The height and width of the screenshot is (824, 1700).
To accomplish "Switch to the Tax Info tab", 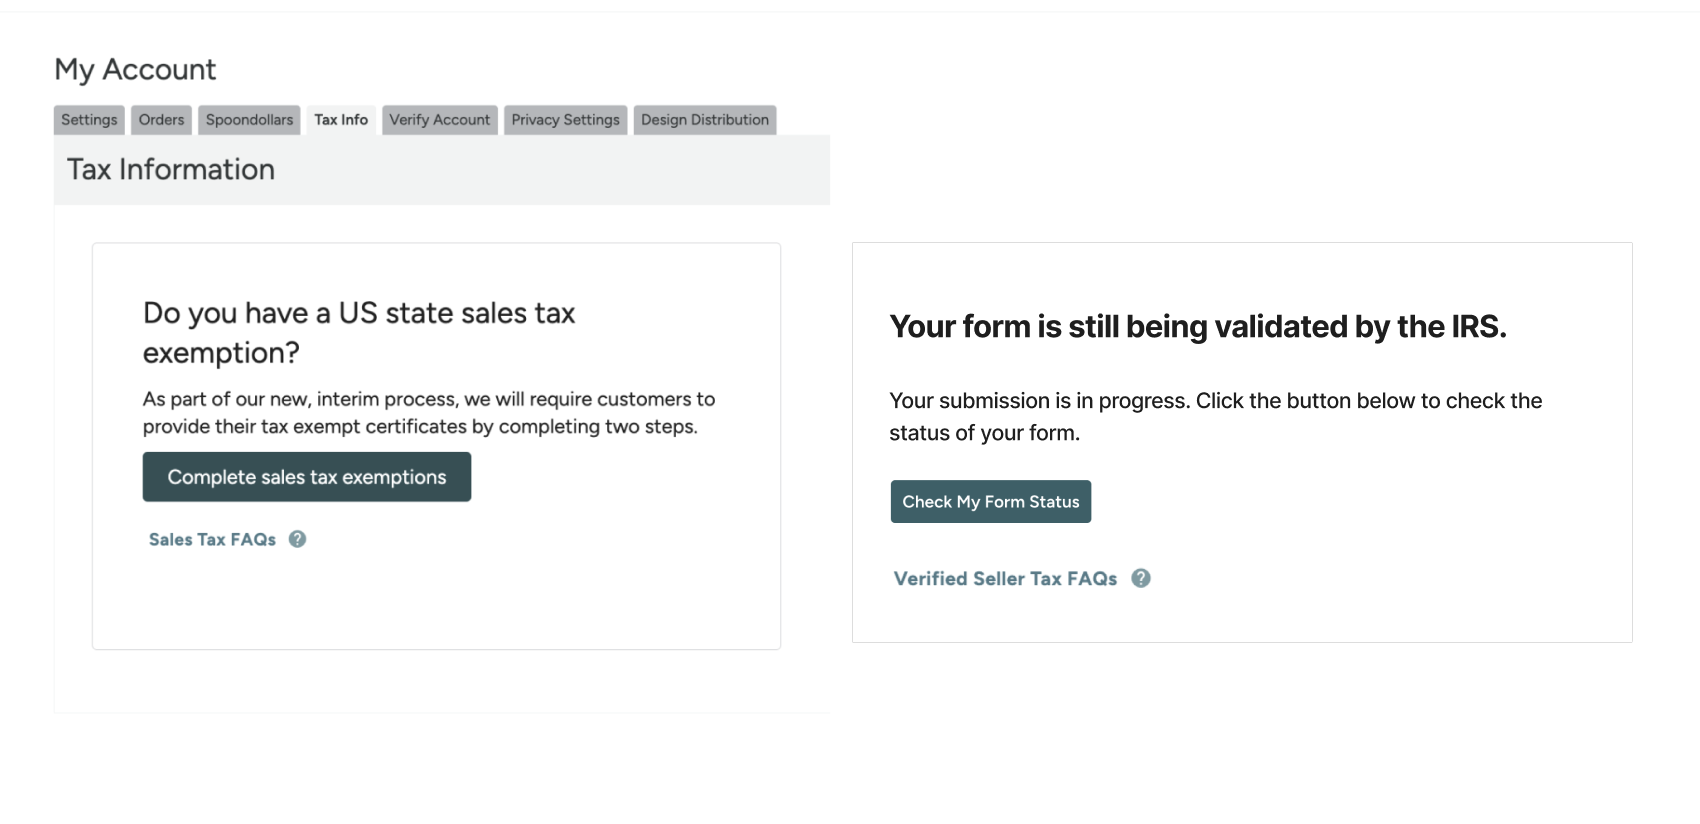I will tap(340, 119).
